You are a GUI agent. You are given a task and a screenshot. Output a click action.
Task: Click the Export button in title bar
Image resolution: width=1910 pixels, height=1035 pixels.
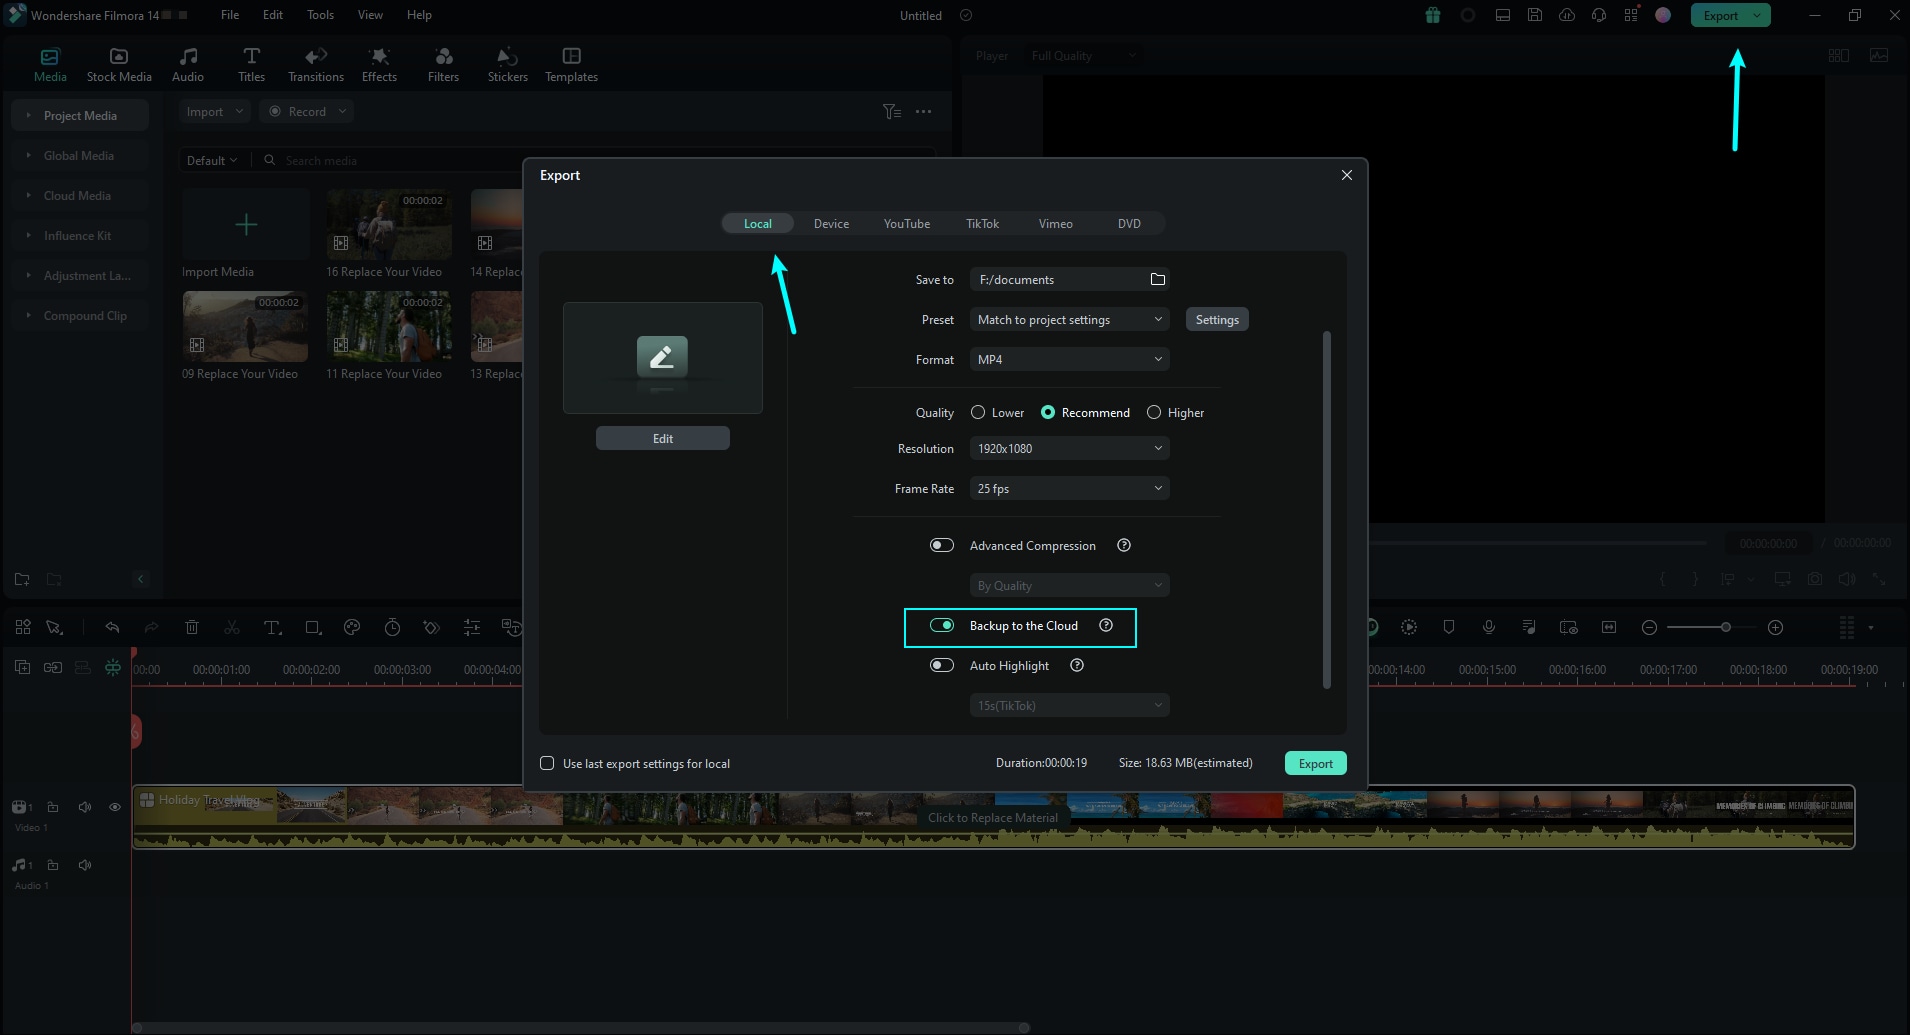(1721, 15)
